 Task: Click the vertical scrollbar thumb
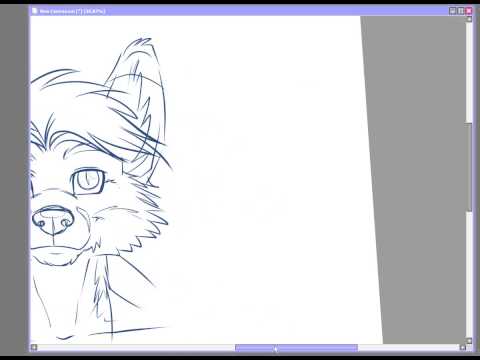click(x=469, y=167)
